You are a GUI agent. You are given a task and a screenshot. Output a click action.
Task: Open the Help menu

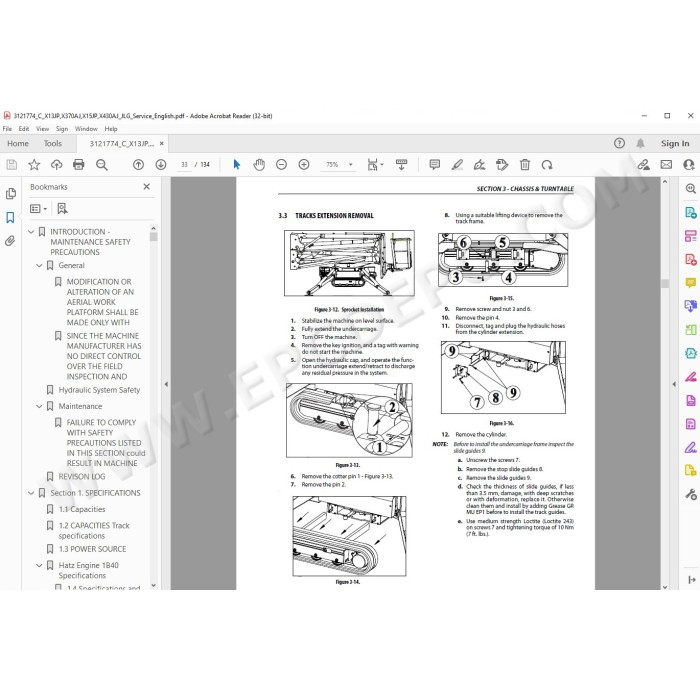point(111,129)
